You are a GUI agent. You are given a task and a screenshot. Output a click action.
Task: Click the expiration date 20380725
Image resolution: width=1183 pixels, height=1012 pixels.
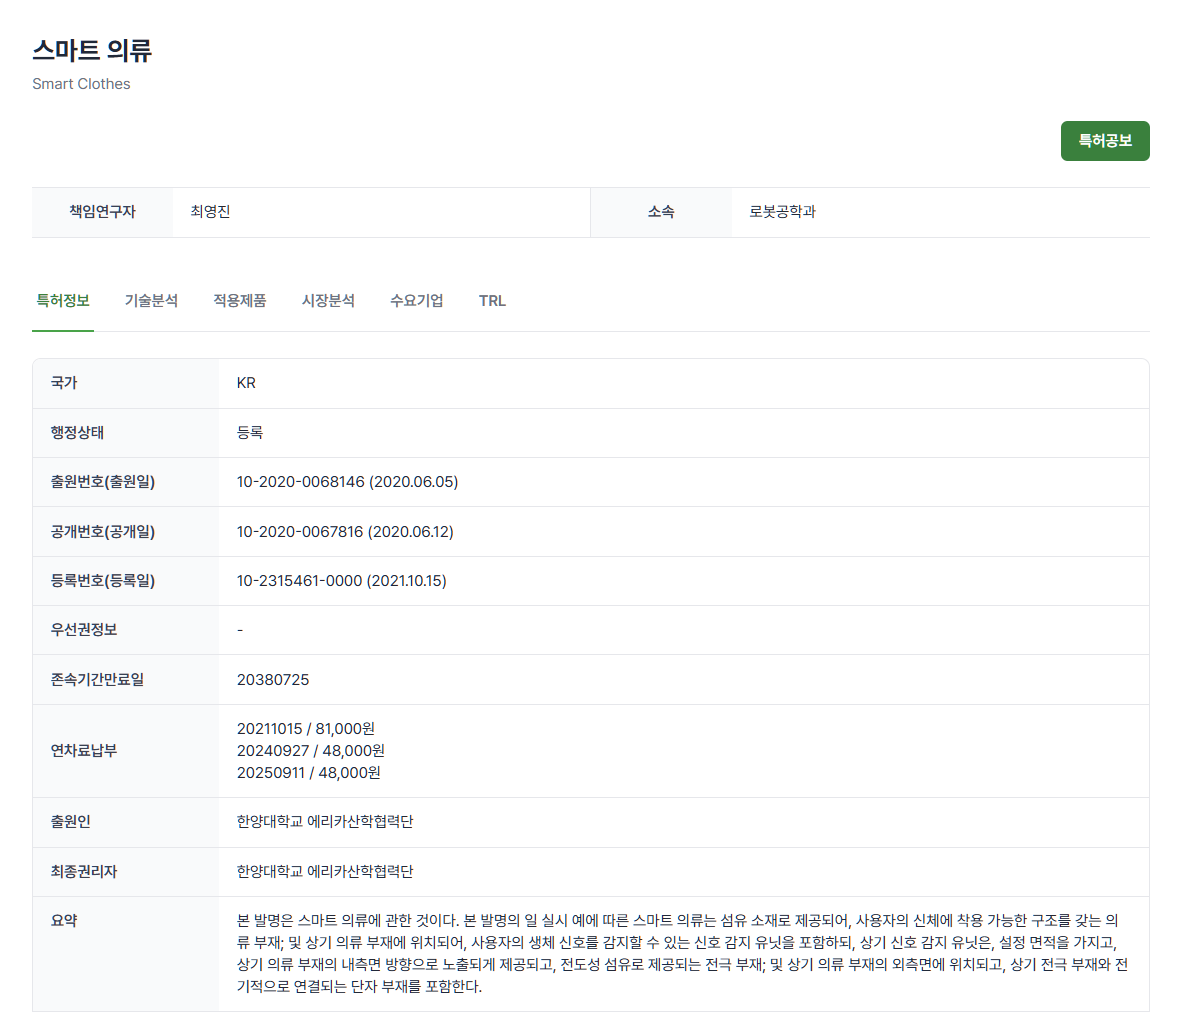(271, 679)
